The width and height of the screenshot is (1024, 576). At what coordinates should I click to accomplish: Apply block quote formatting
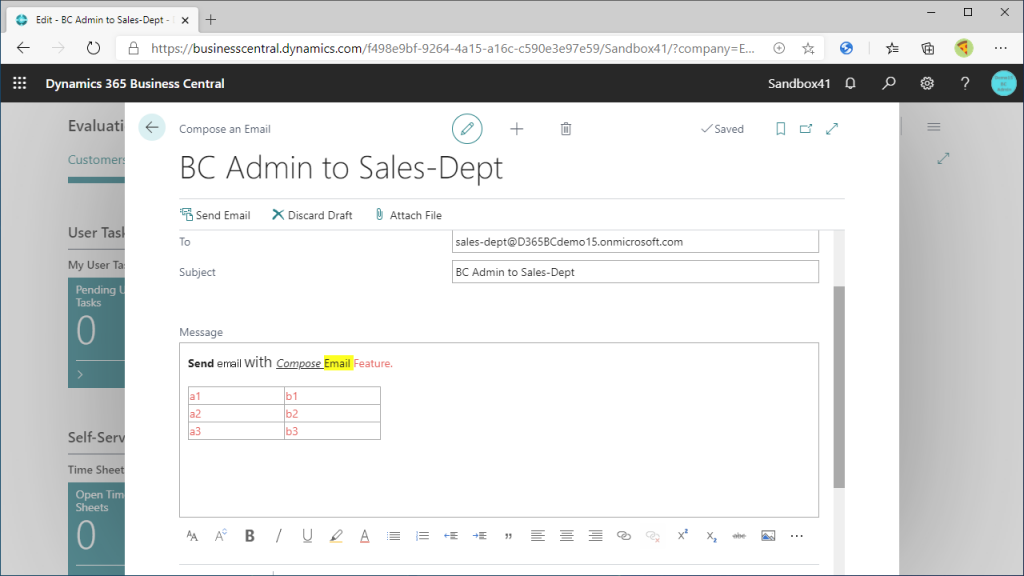[508, 536]
